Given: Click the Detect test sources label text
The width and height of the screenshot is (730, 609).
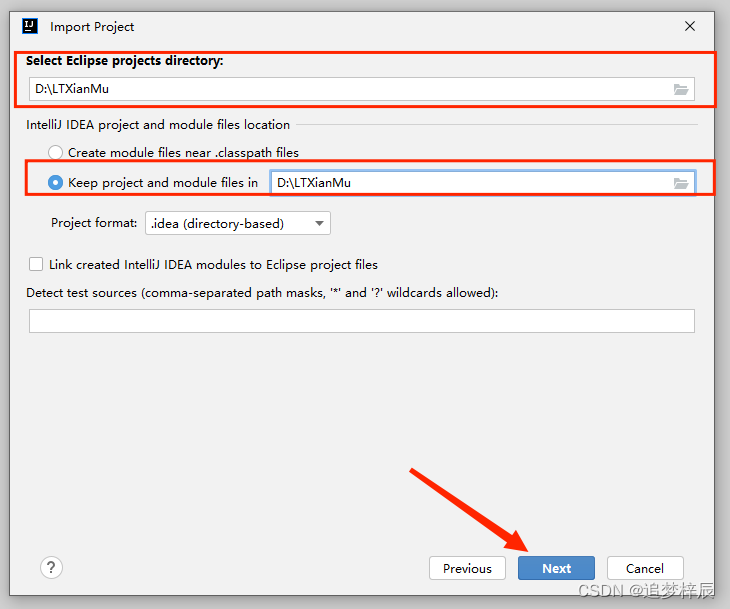Looking at the screenshot, I should click(262, 292).
